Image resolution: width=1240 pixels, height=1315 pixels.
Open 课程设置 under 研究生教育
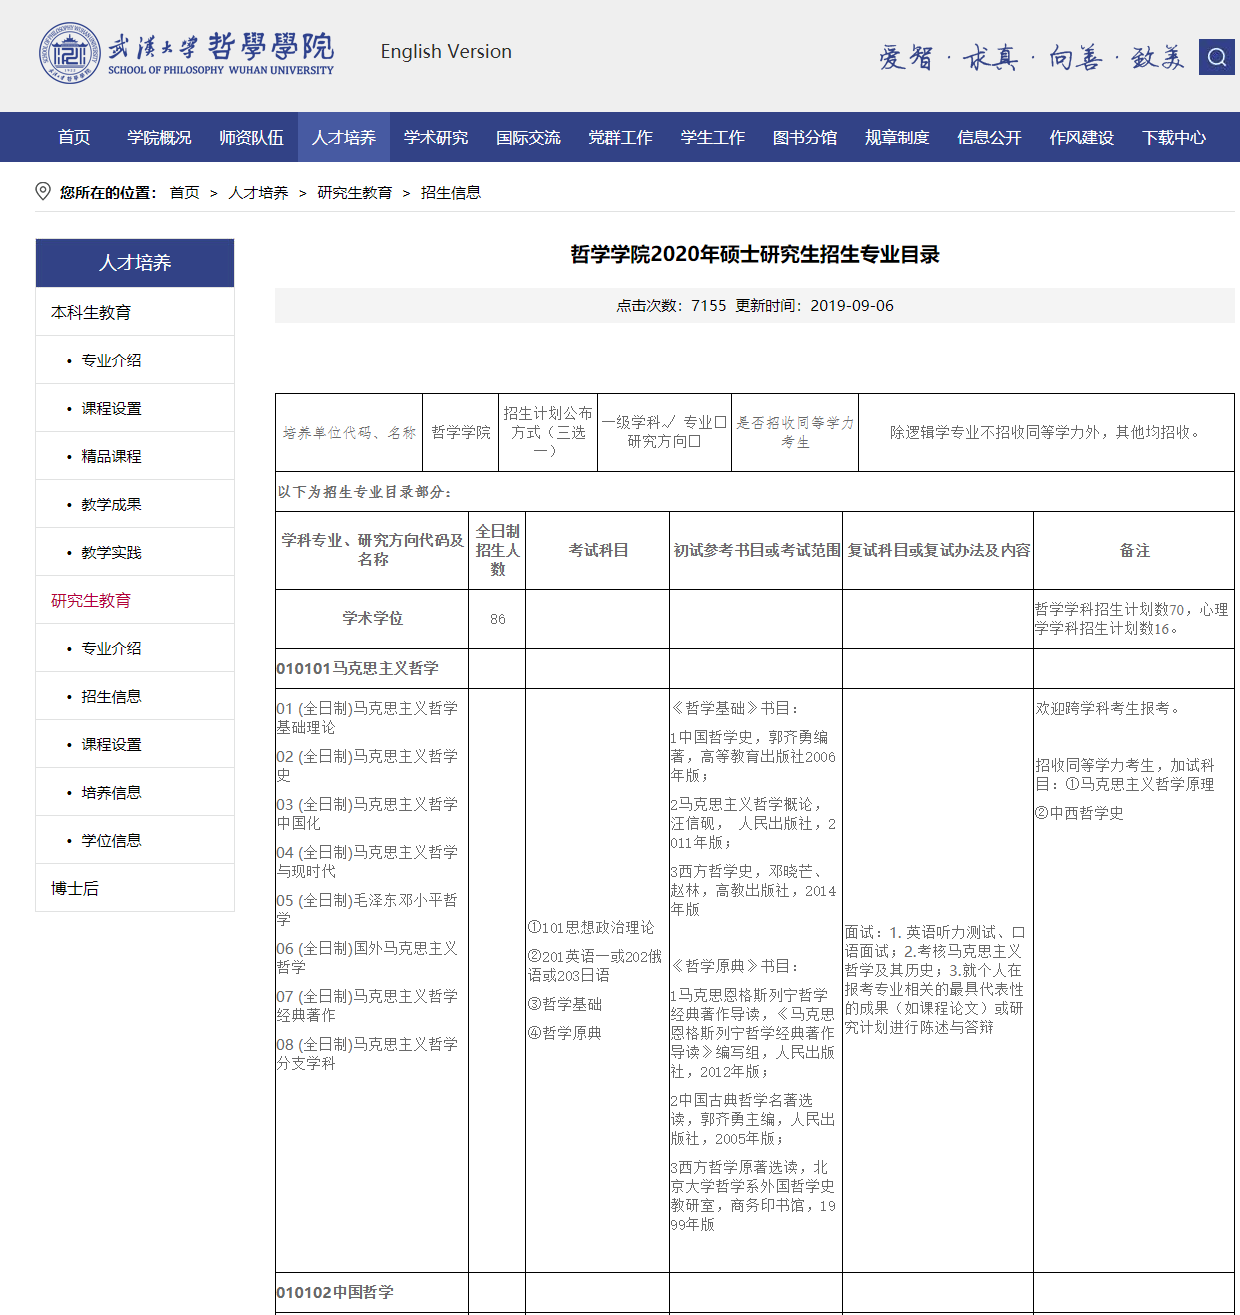point(135,744)
